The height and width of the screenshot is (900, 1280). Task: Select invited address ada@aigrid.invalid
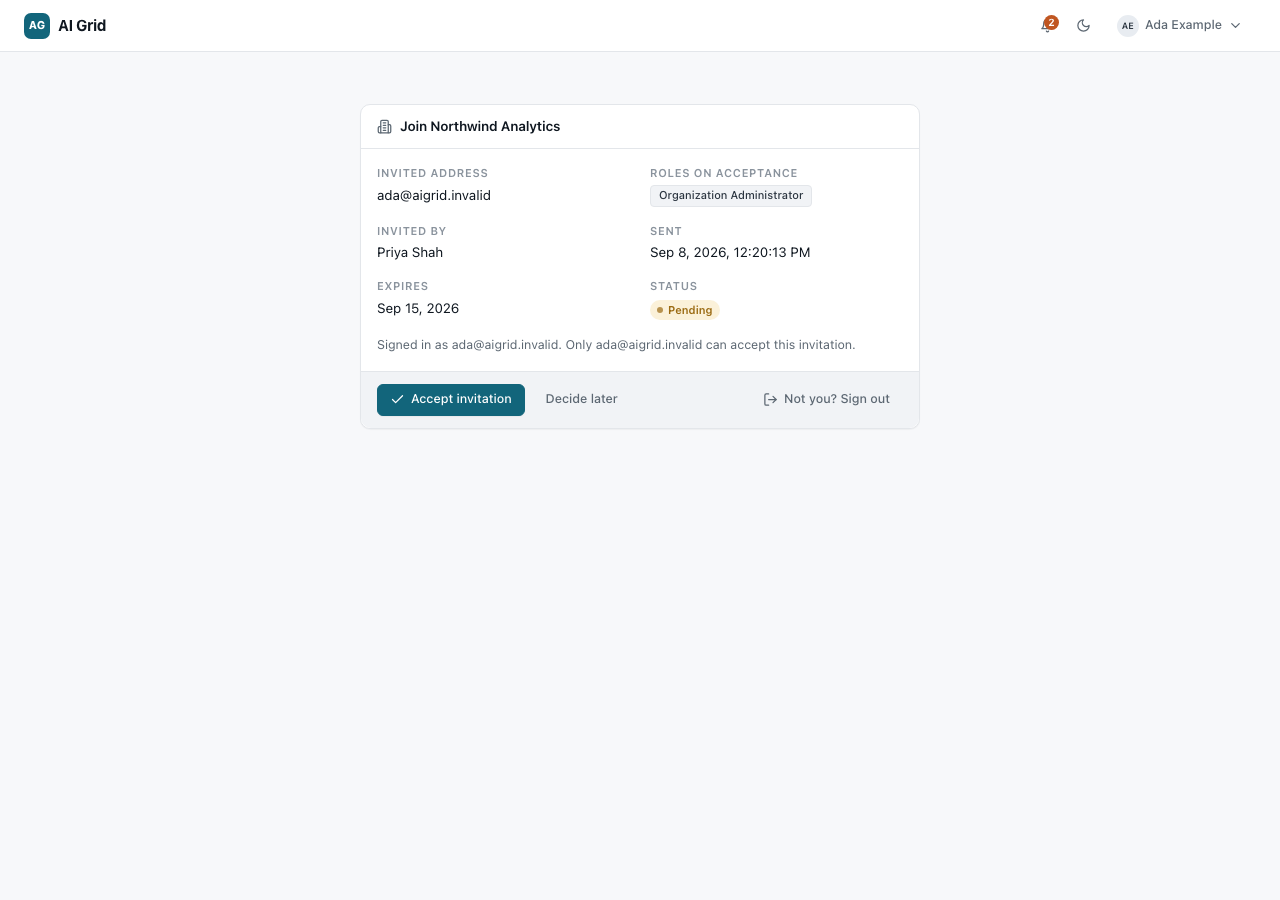pos(434,196)
